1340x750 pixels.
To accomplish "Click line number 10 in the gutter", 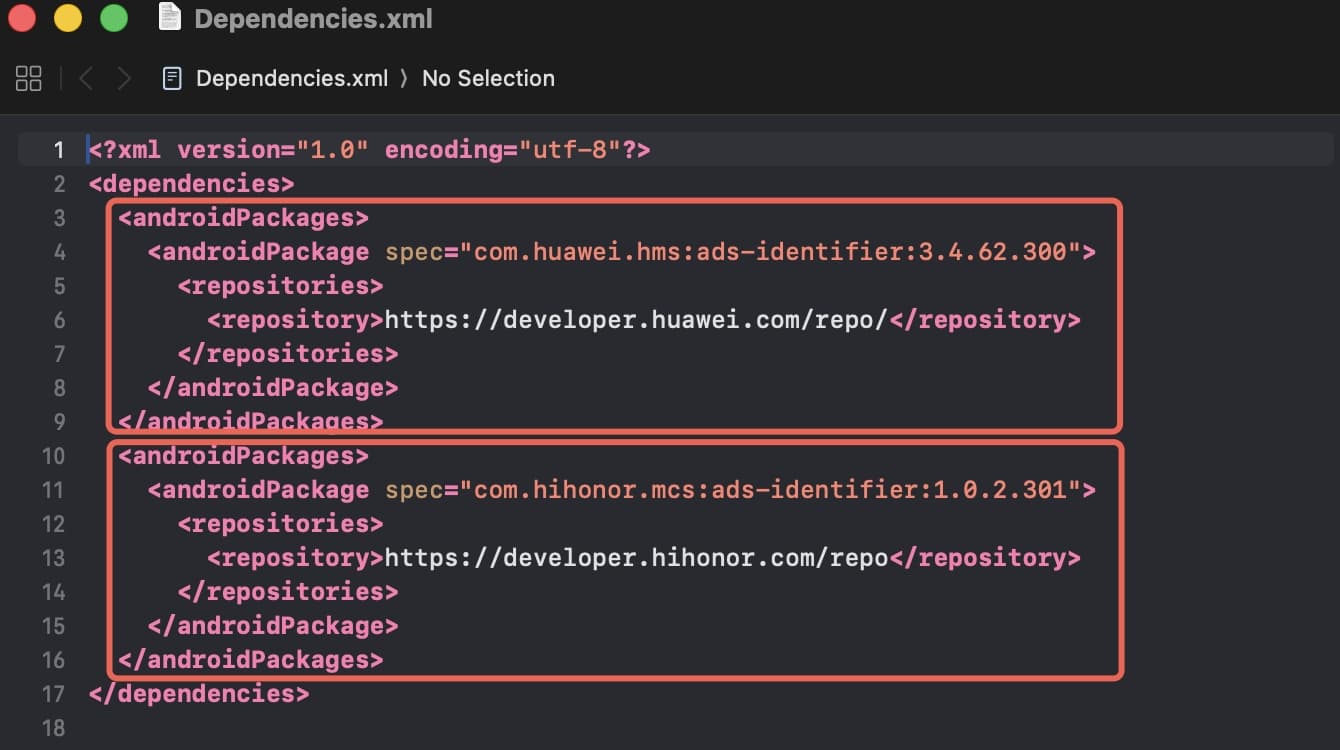I will [x=54, y=456].
